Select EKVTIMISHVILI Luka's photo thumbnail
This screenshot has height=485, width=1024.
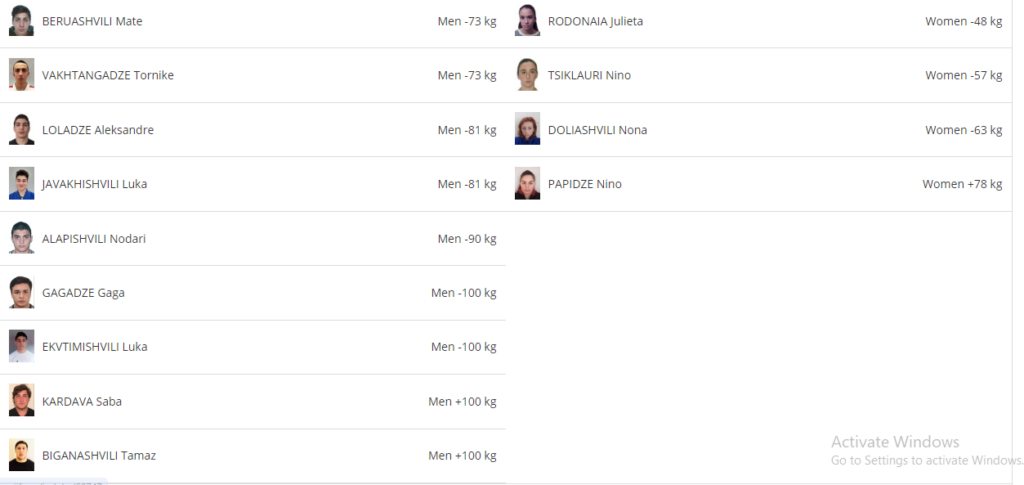click(x=22, y=346)
